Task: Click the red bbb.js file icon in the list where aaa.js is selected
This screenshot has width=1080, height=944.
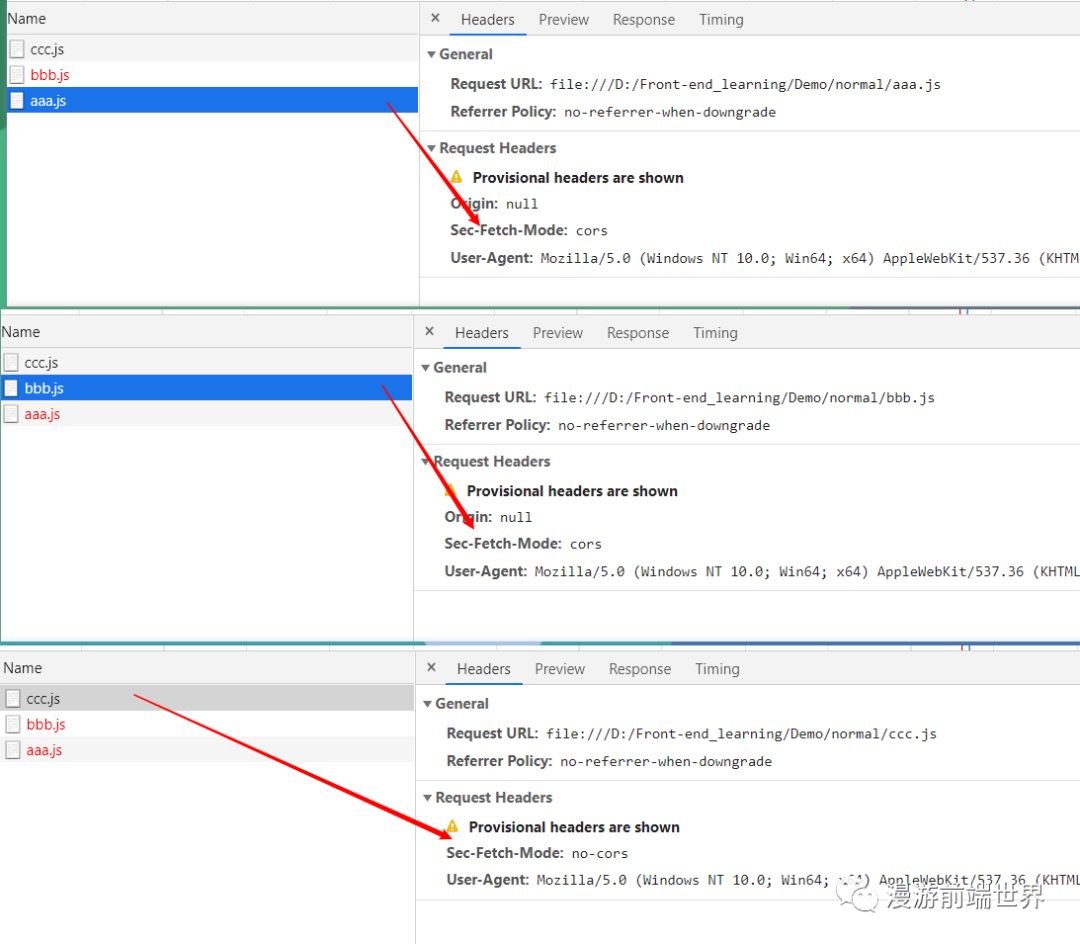Action: (17, 74)
